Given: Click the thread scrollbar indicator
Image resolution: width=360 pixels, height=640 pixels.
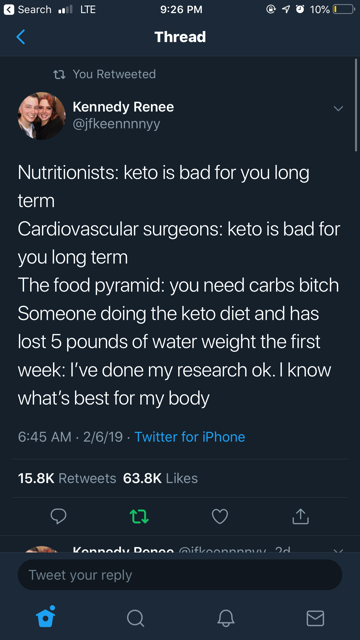Looking at the screenshot, I should tap(356, 105).
